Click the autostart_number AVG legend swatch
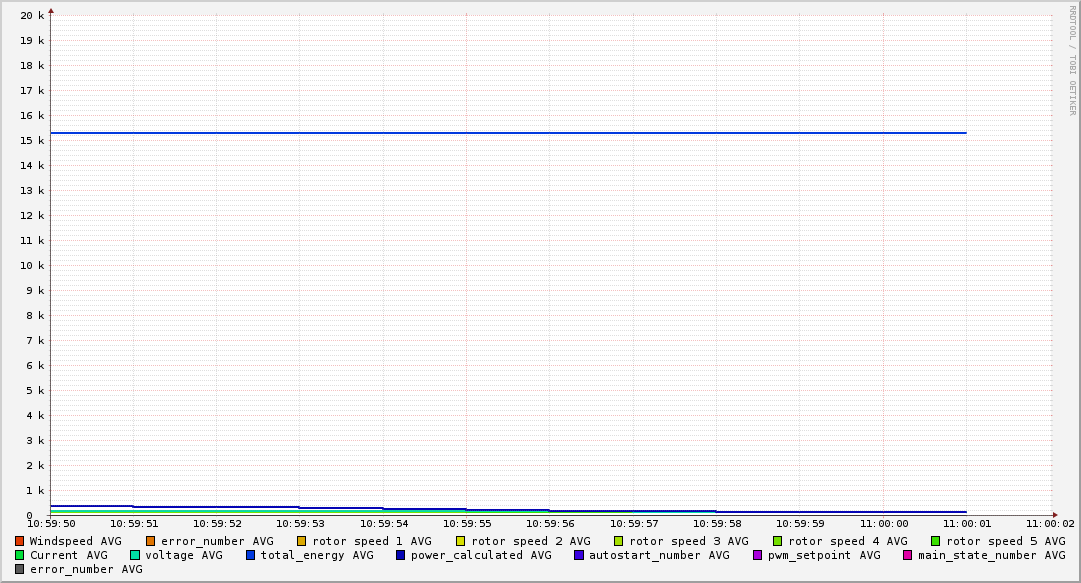The width and height of the screenshot is (1081, 583). (x=579, y=555)
